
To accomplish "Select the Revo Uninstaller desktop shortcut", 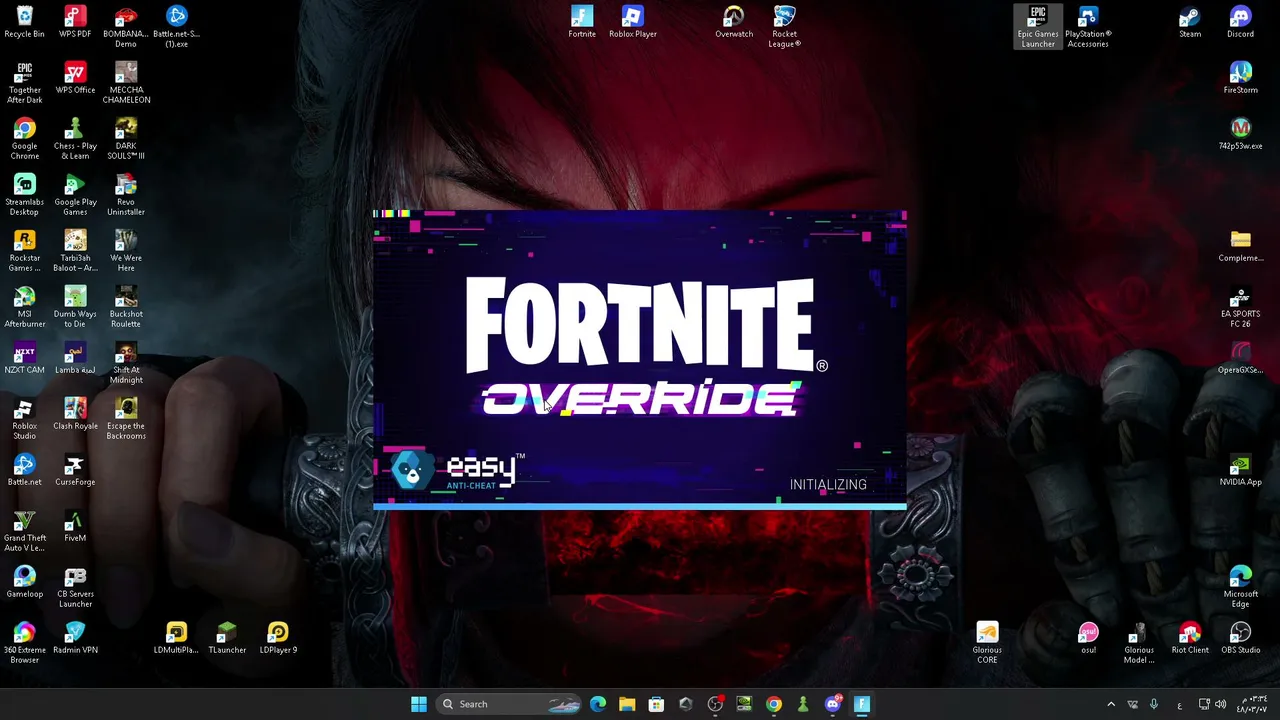I will [126, 195].
